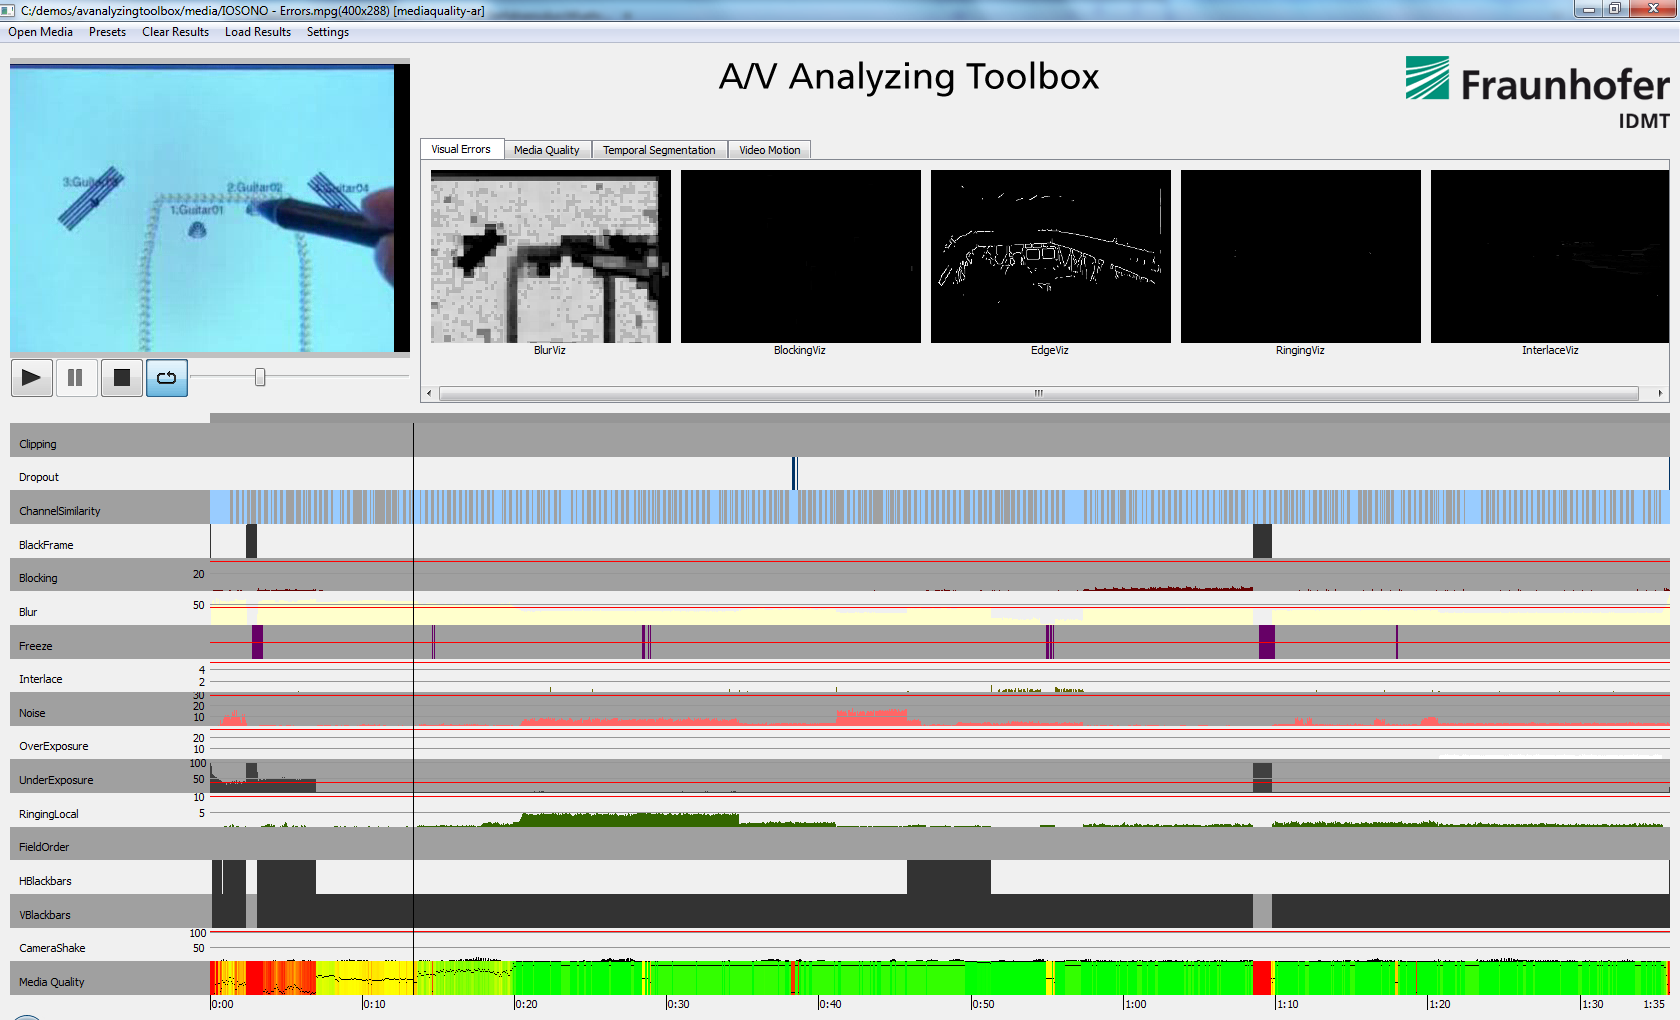Click the right arrow of visualization scrollbar

tap(1660, 393)
